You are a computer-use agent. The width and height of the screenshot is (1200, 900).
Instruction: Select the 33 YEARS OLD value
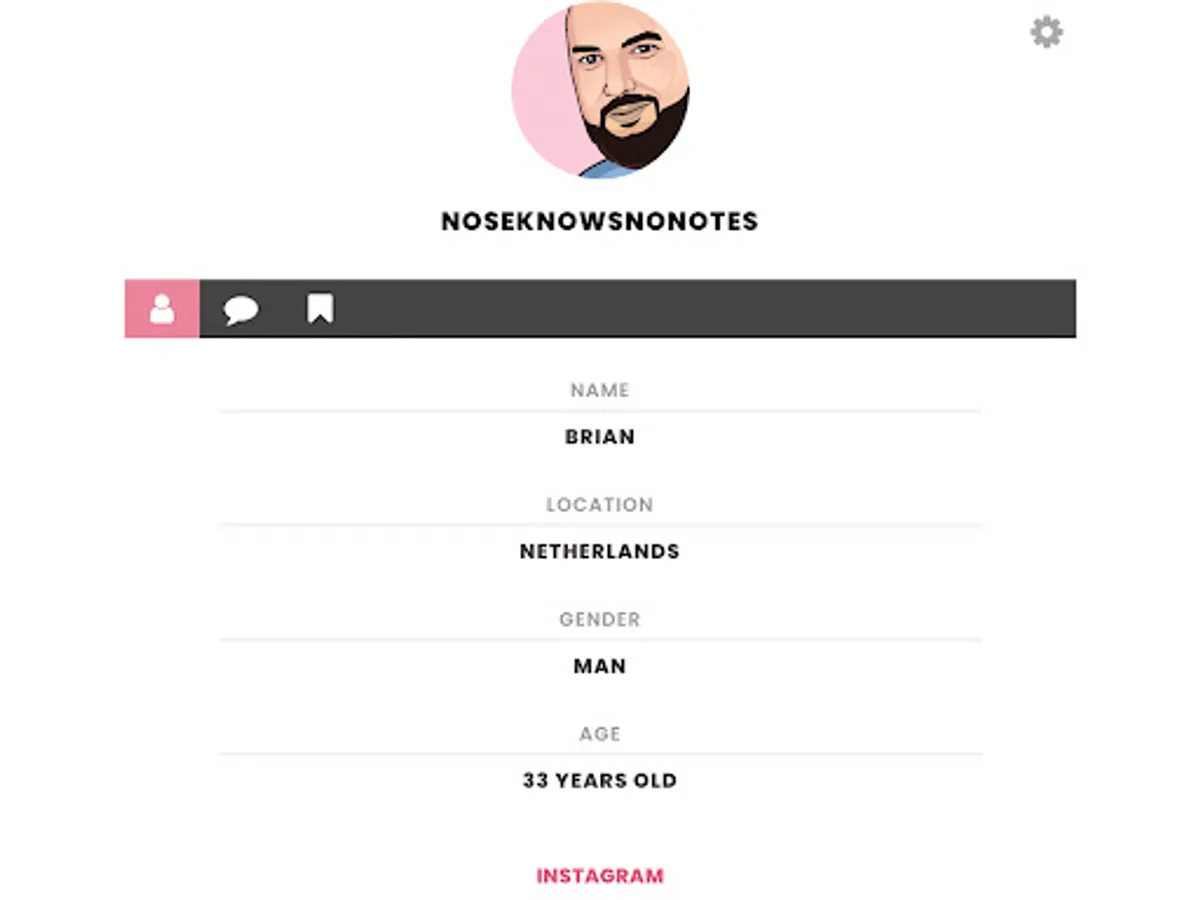600,780
